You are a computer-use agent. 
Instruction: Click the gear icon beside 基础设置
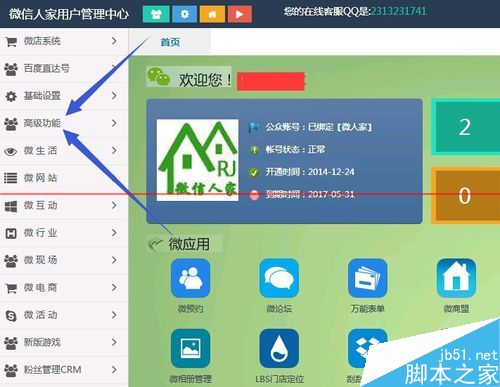point(11,96)
